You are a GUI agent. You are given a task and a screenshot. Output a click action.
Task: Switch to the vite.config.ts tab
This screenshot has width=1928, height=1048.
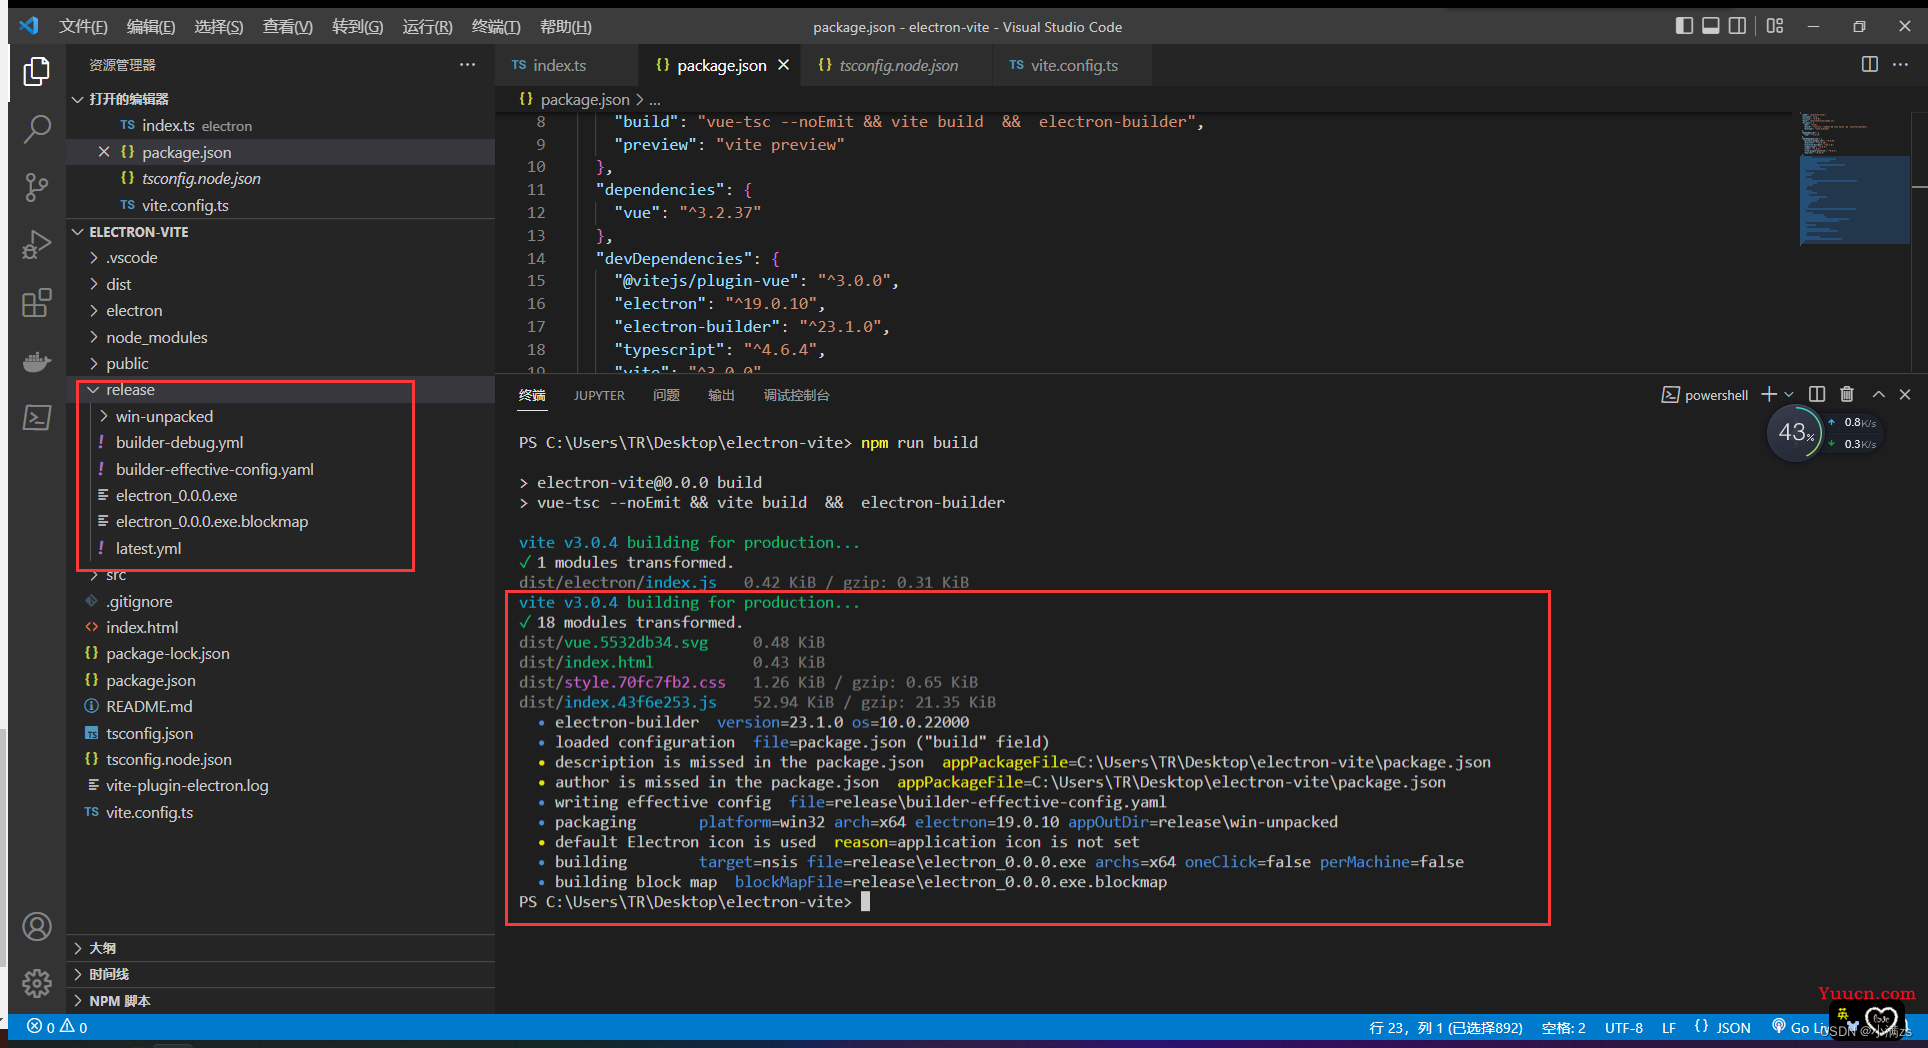[1073, 65]
